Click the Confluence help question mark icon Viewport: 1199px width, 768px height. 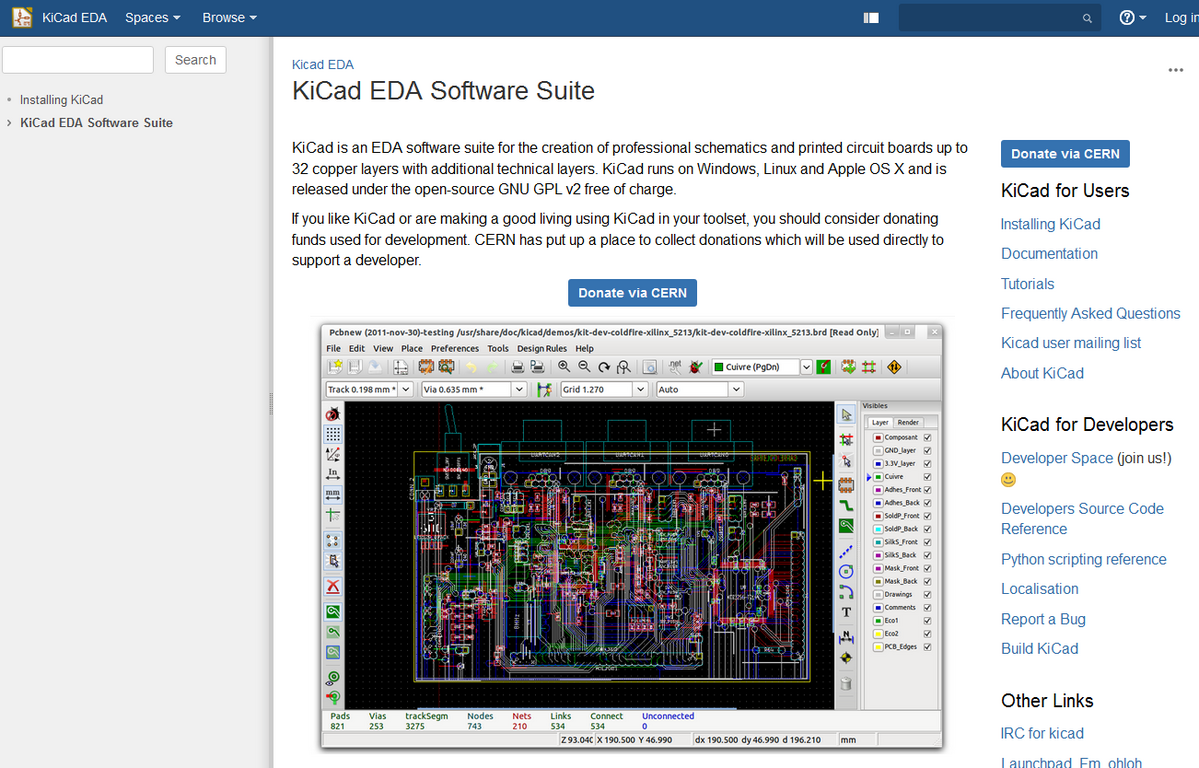click(1127, 18)
